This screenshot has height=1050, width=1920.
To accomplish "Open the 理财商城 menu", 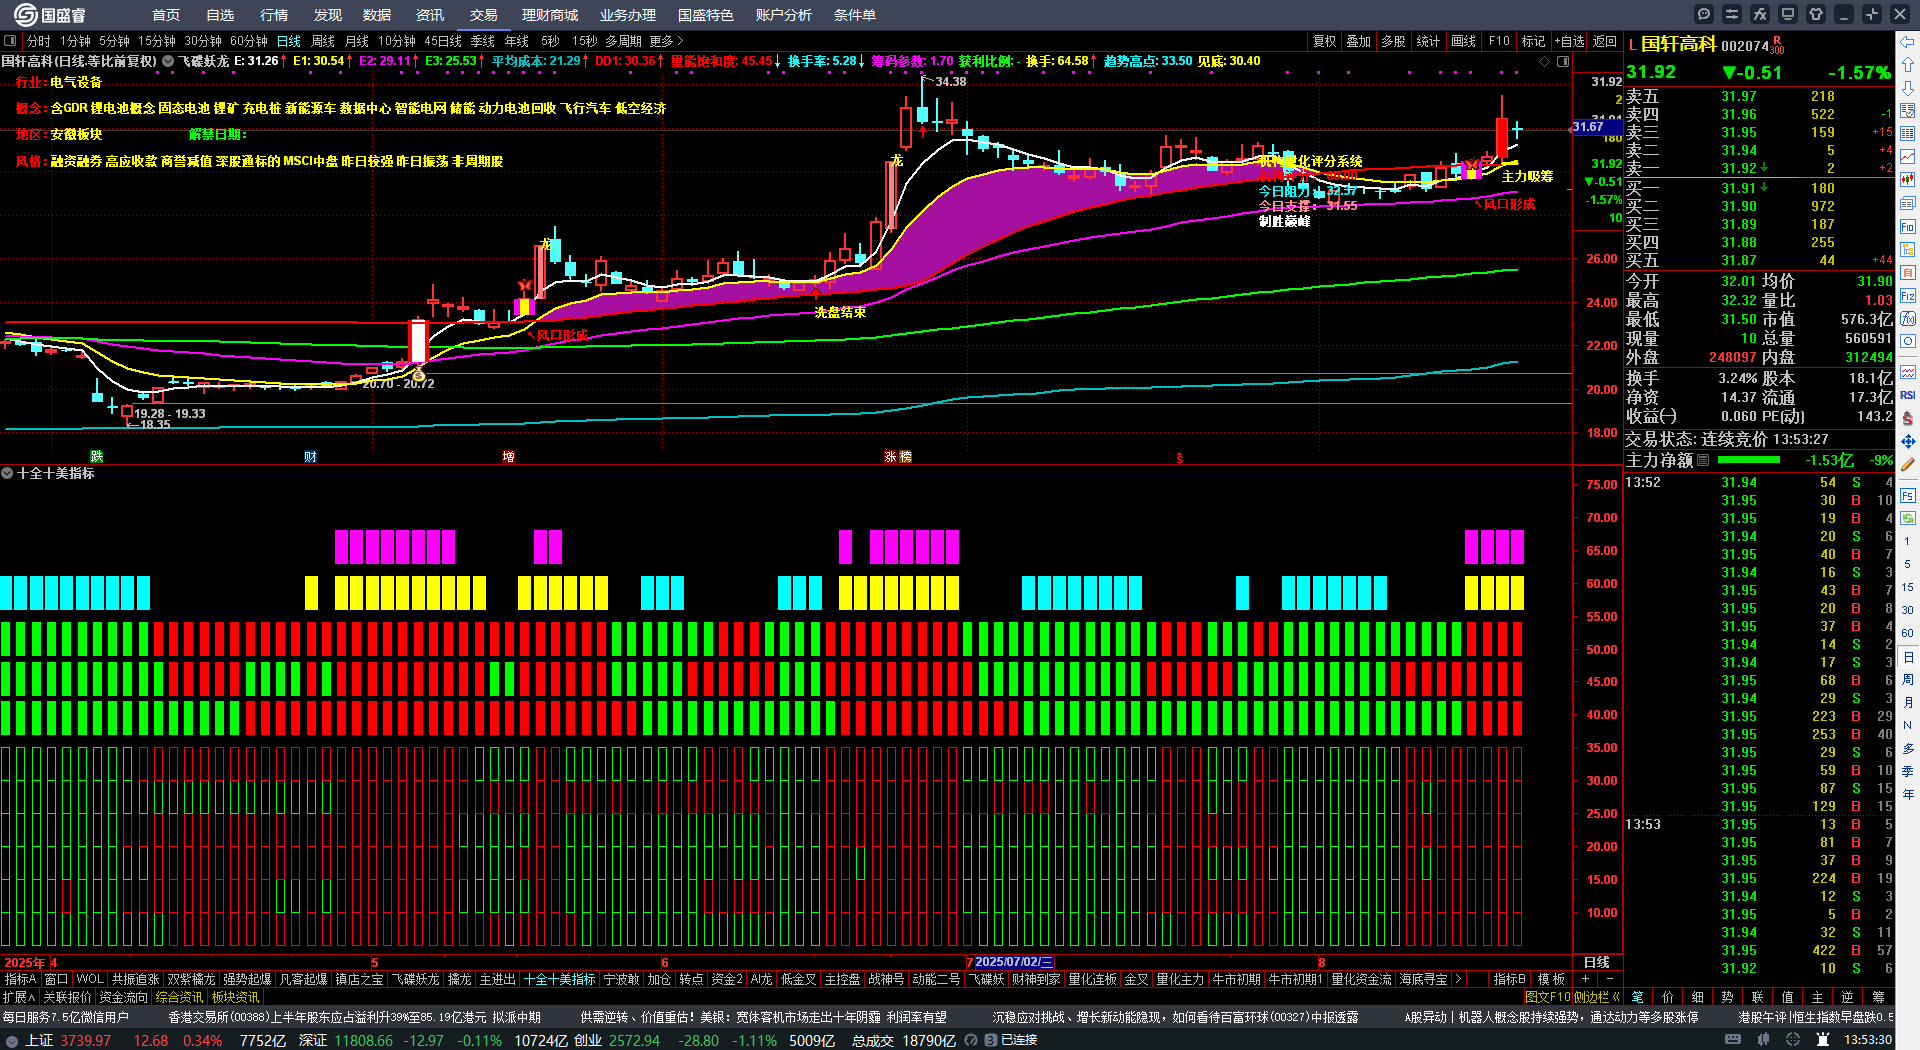I will (x=550, y=15).
